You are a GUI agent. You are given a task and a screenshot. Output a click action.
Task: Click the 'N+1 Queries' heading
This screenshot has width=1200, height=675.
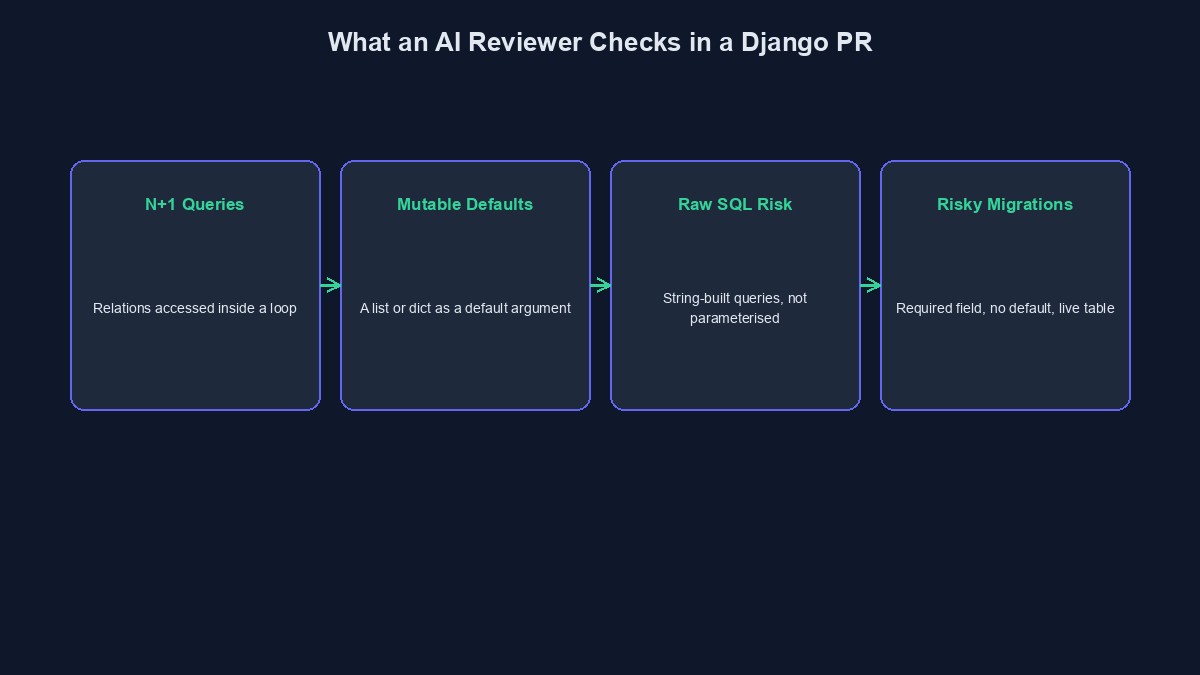[x=195, y=204]
